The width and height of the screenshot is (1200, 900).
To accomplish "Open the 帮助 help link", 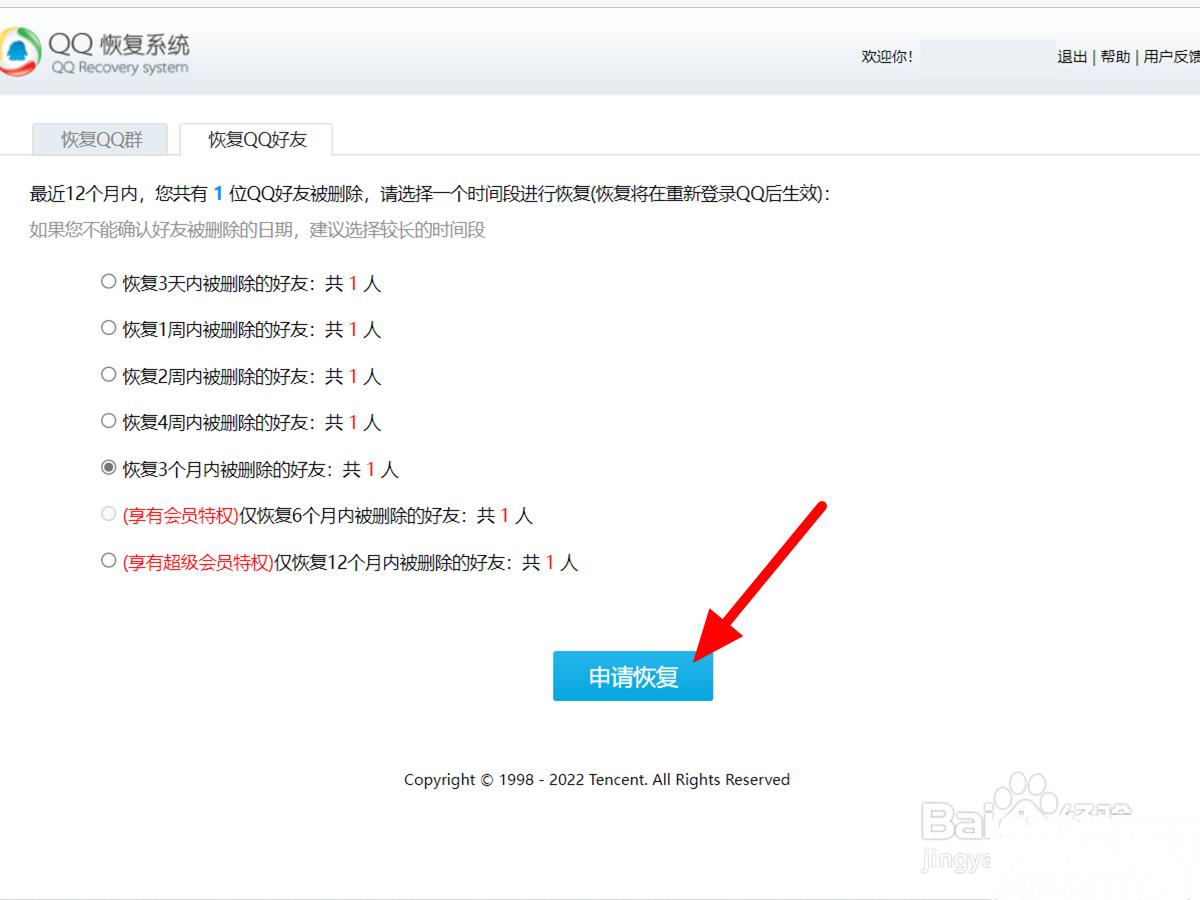I will tap(1115, 57).
